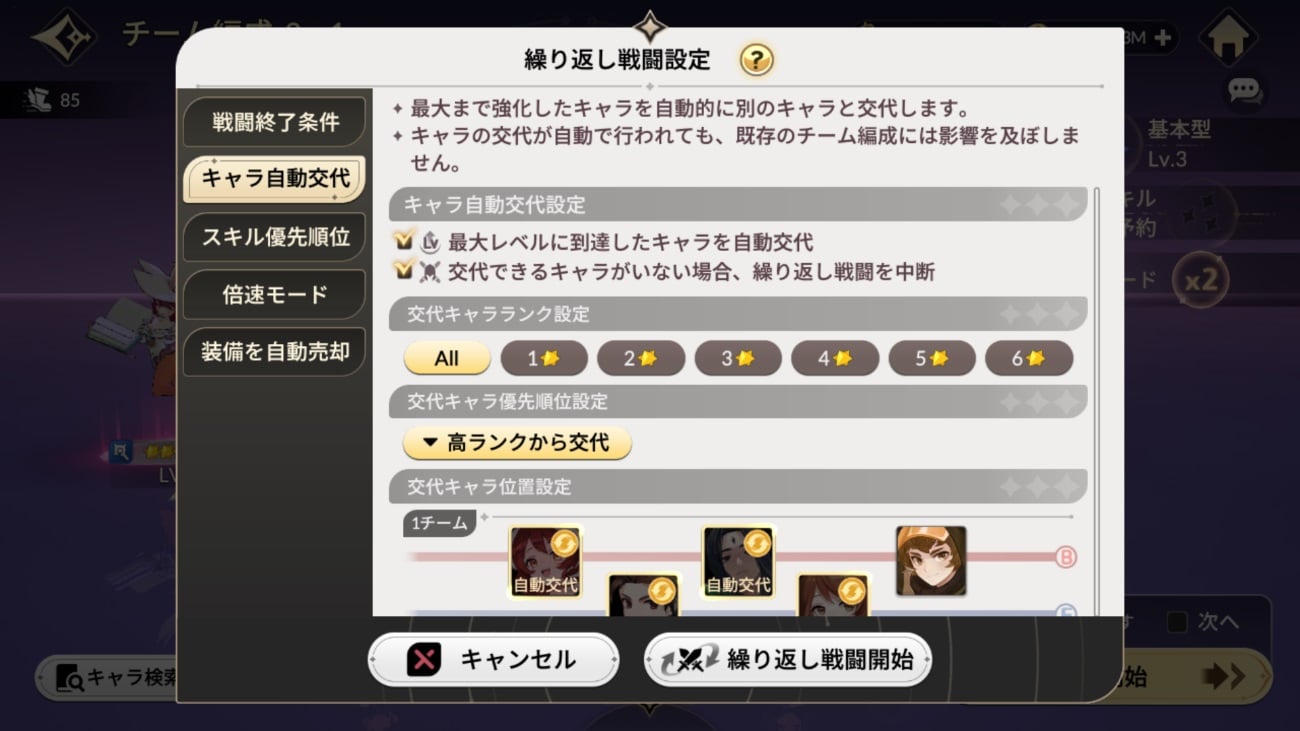Click the キャンセル button
The width and height of the screenshot is (1300, 731).
(493, 660)
